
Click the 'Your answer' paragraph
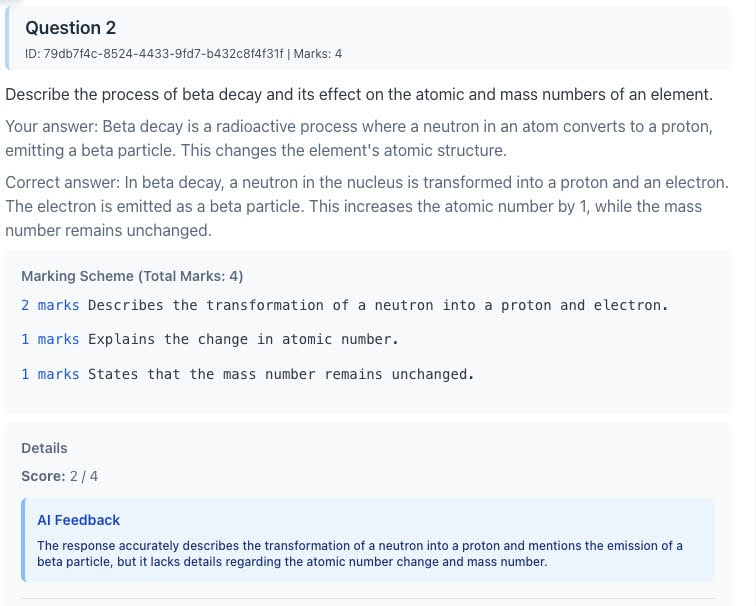coord(359,138)
